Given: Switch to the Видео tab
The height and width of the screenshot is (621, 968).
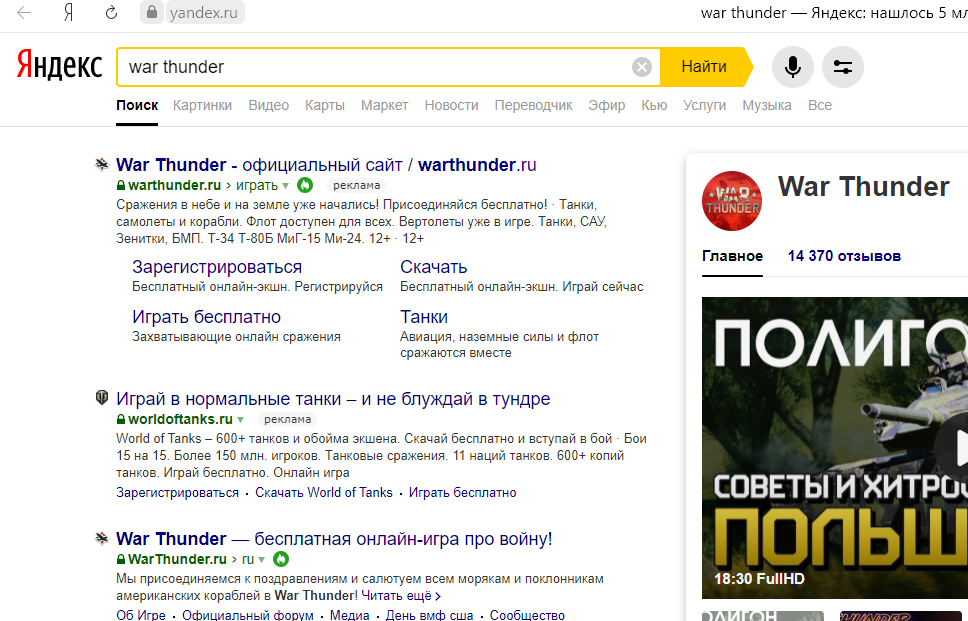Looking at the screenshot, I should tap(269, 106).
